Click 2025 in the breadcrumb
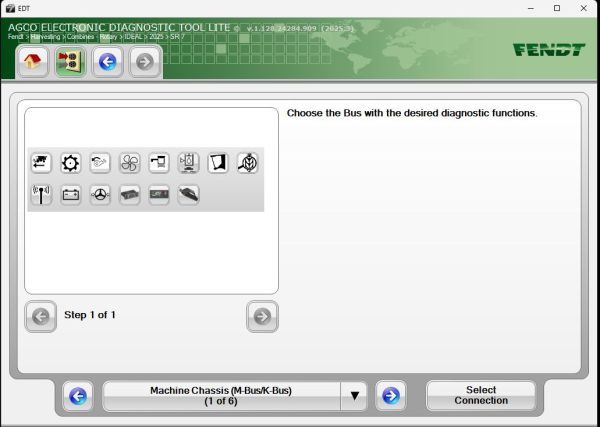The image size is (600, 427). (156, 37)
